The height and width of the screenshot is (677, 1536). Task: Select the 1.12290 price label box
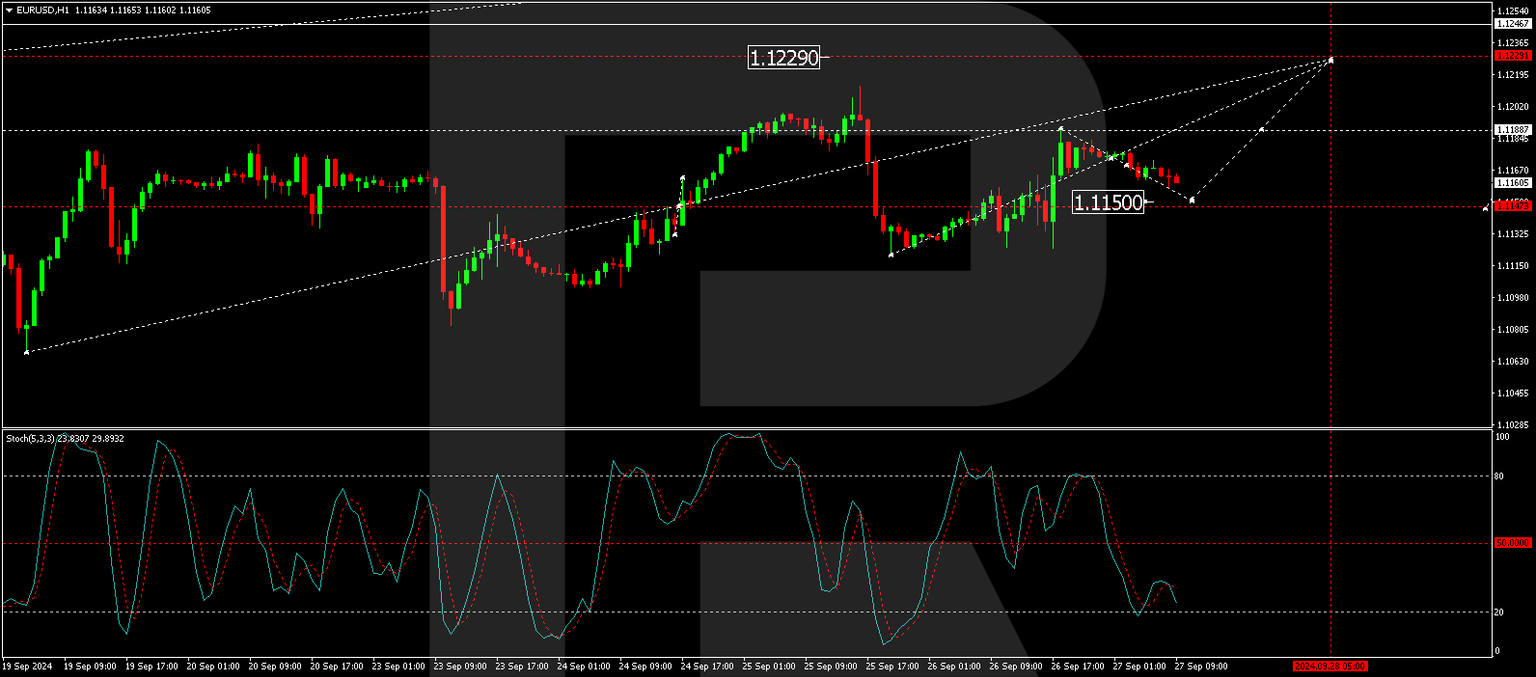786,58
